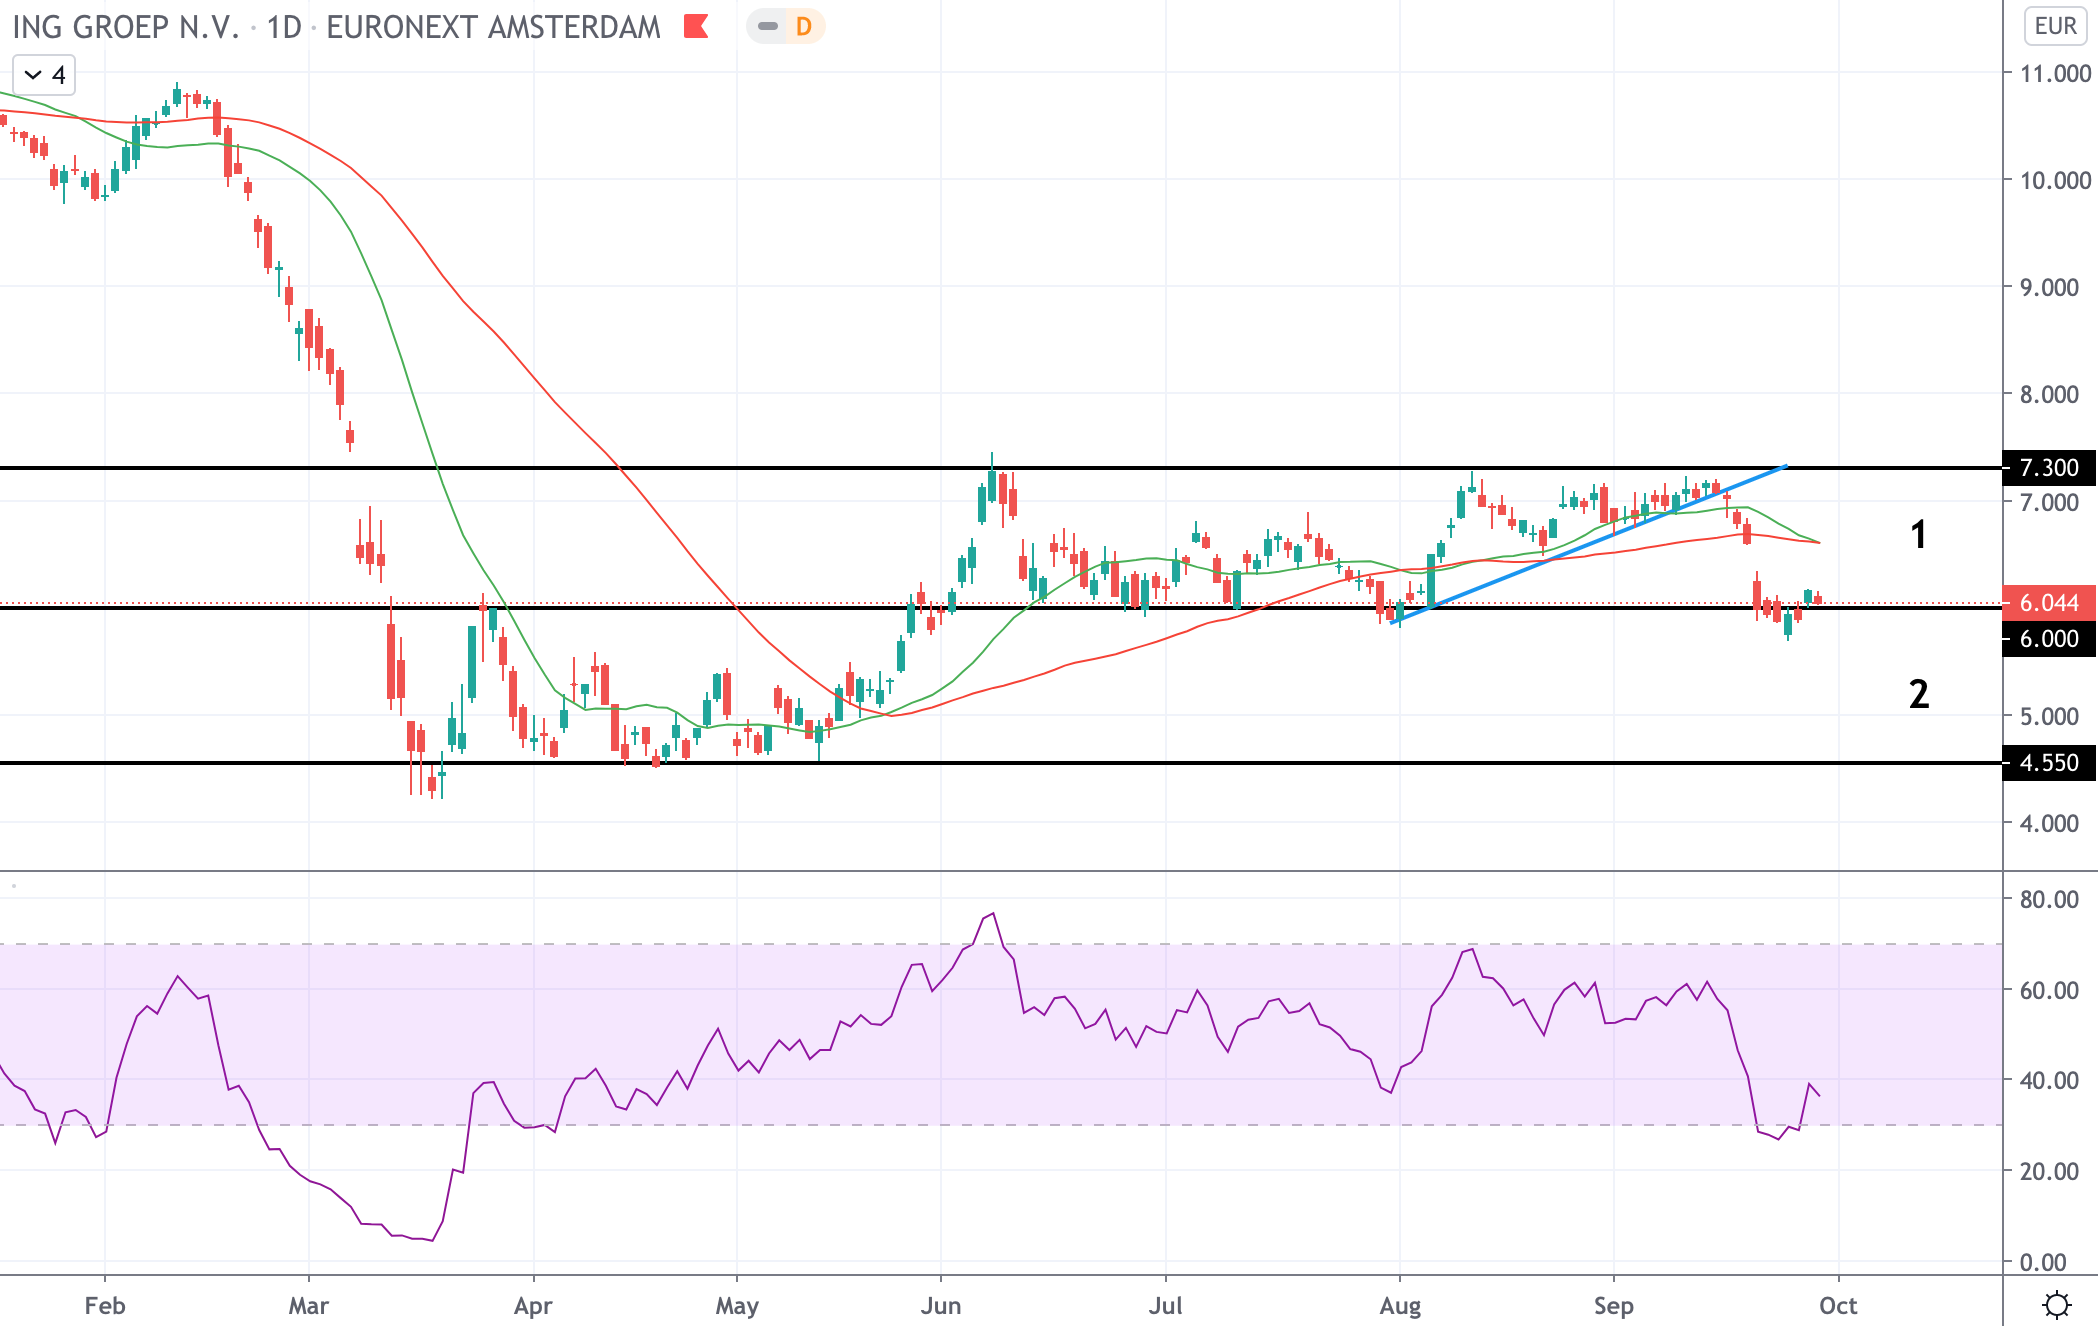The image size is (2098, 1326).
Task: Click the Apr label on time axis
Action: [533, 1305]
